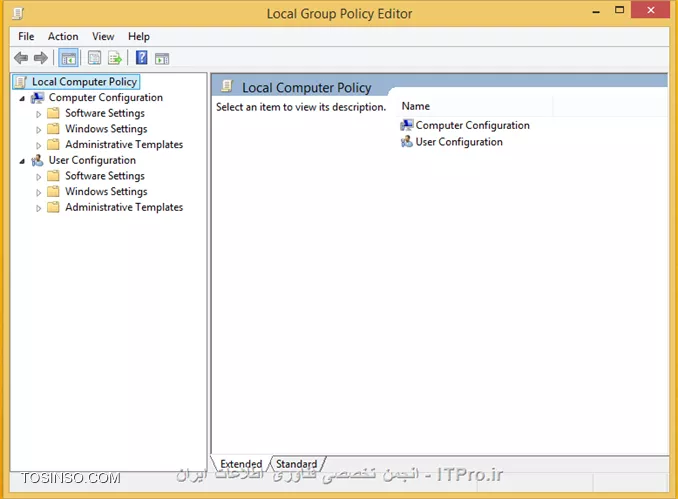Collapse the User Configuration tree node
678x499 pixels.
tap(22, 162)
